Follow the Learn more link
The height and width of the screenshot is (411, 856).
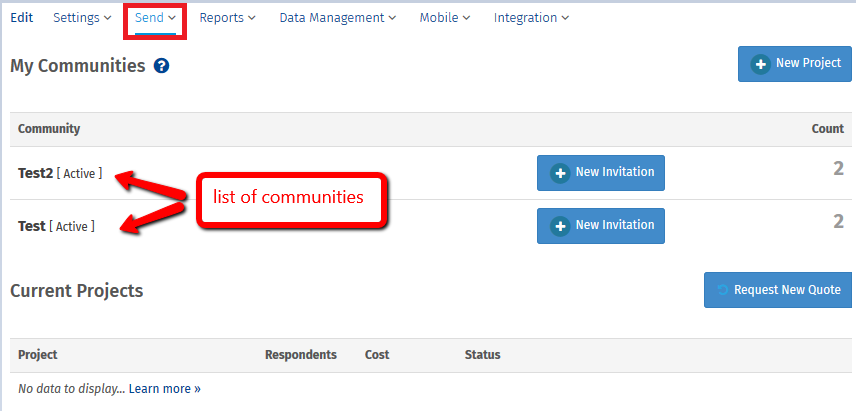point(164,388)
